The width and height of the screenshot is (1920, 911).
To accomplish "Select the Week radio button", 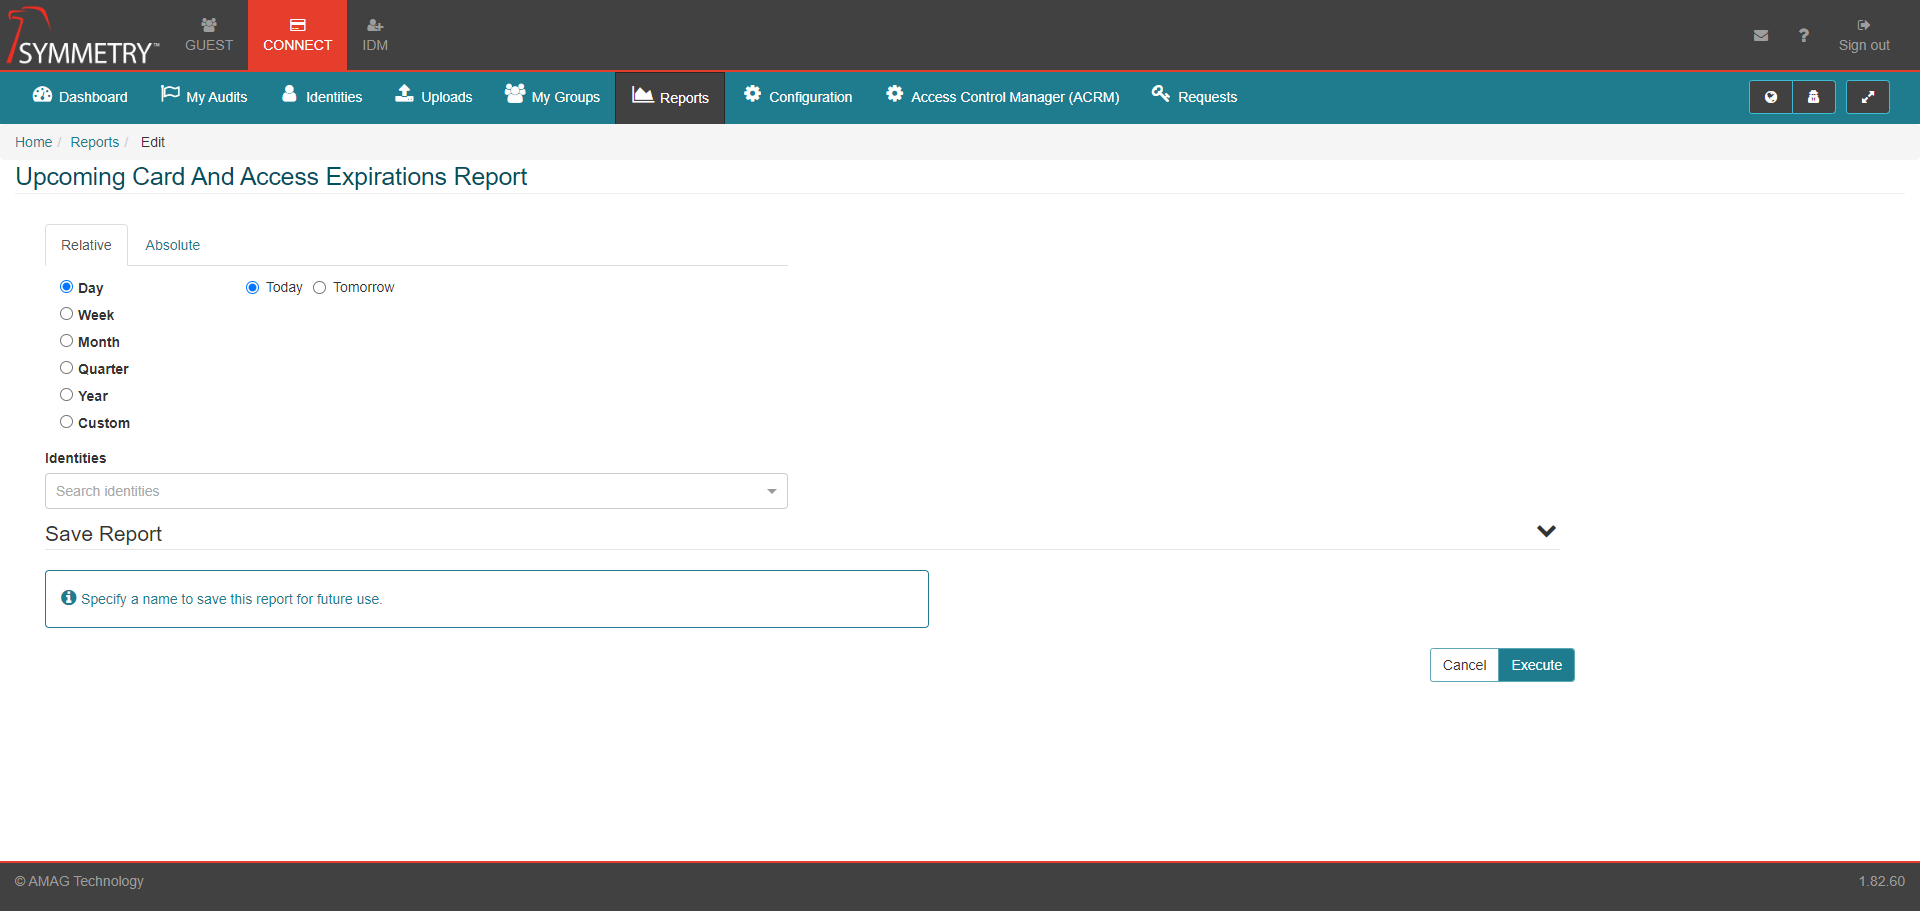I will pos(67,314).
